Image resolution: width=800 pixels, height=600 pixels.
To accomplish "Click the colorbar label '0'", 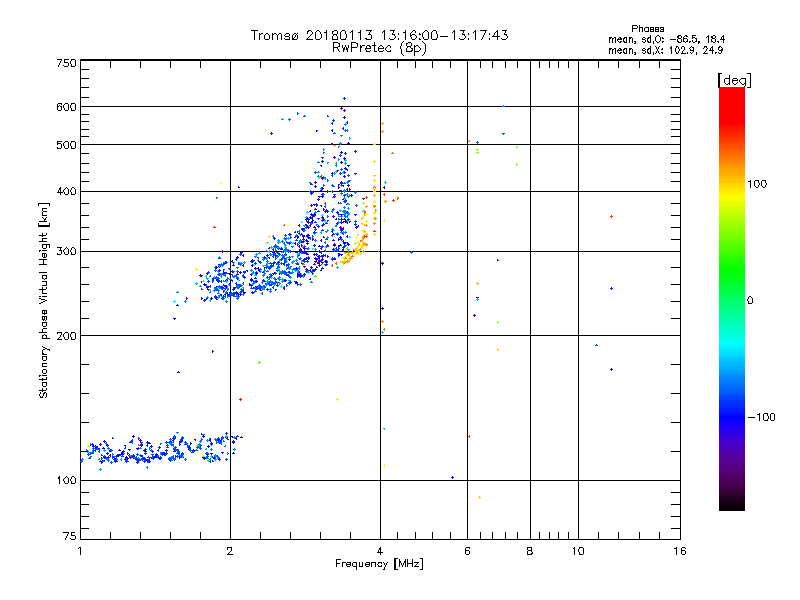I will tap(750, 301).
